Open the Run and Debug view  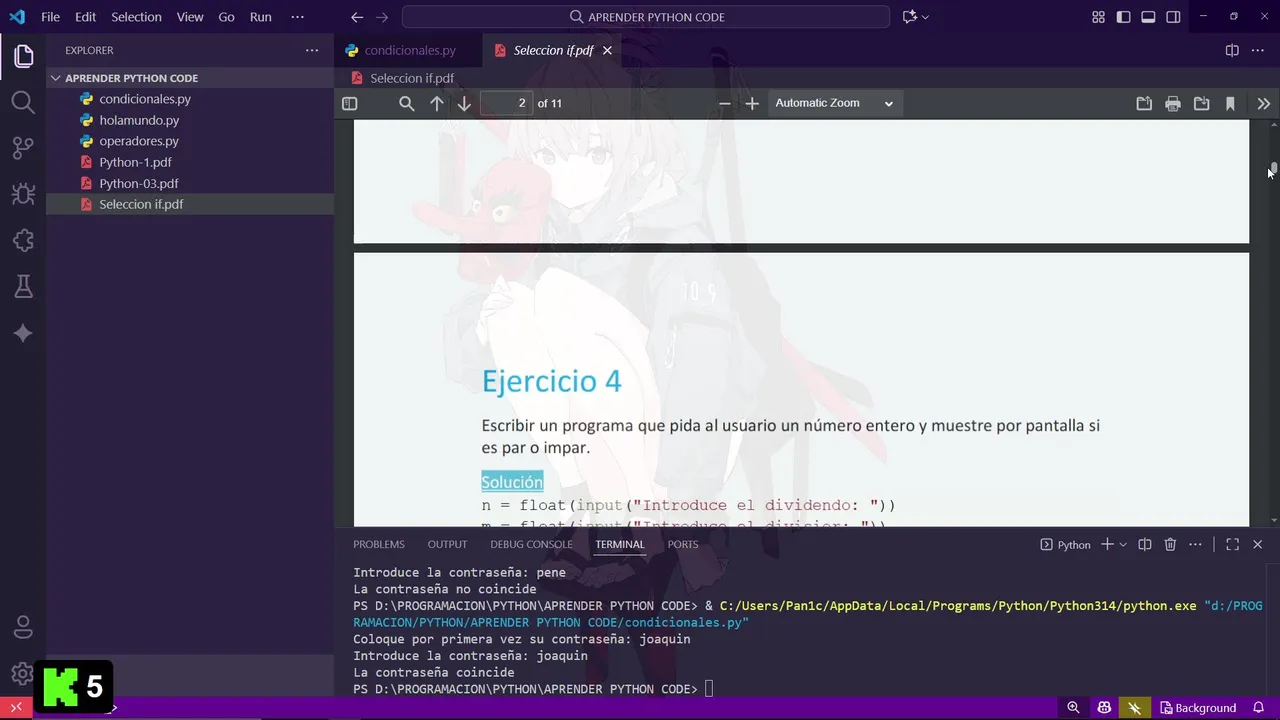point(23,194)
